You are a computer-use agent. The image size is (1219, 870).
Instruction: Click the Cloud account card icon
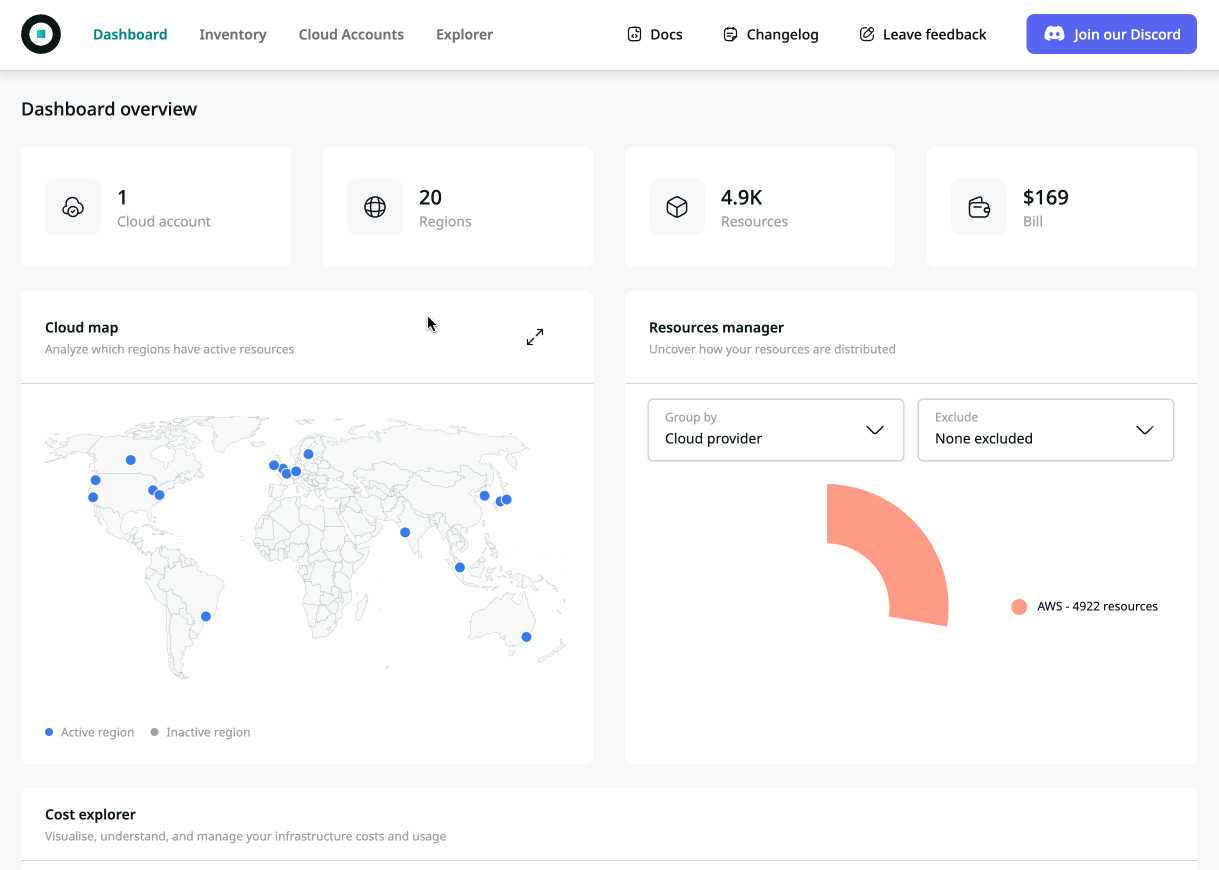point(73,207)
